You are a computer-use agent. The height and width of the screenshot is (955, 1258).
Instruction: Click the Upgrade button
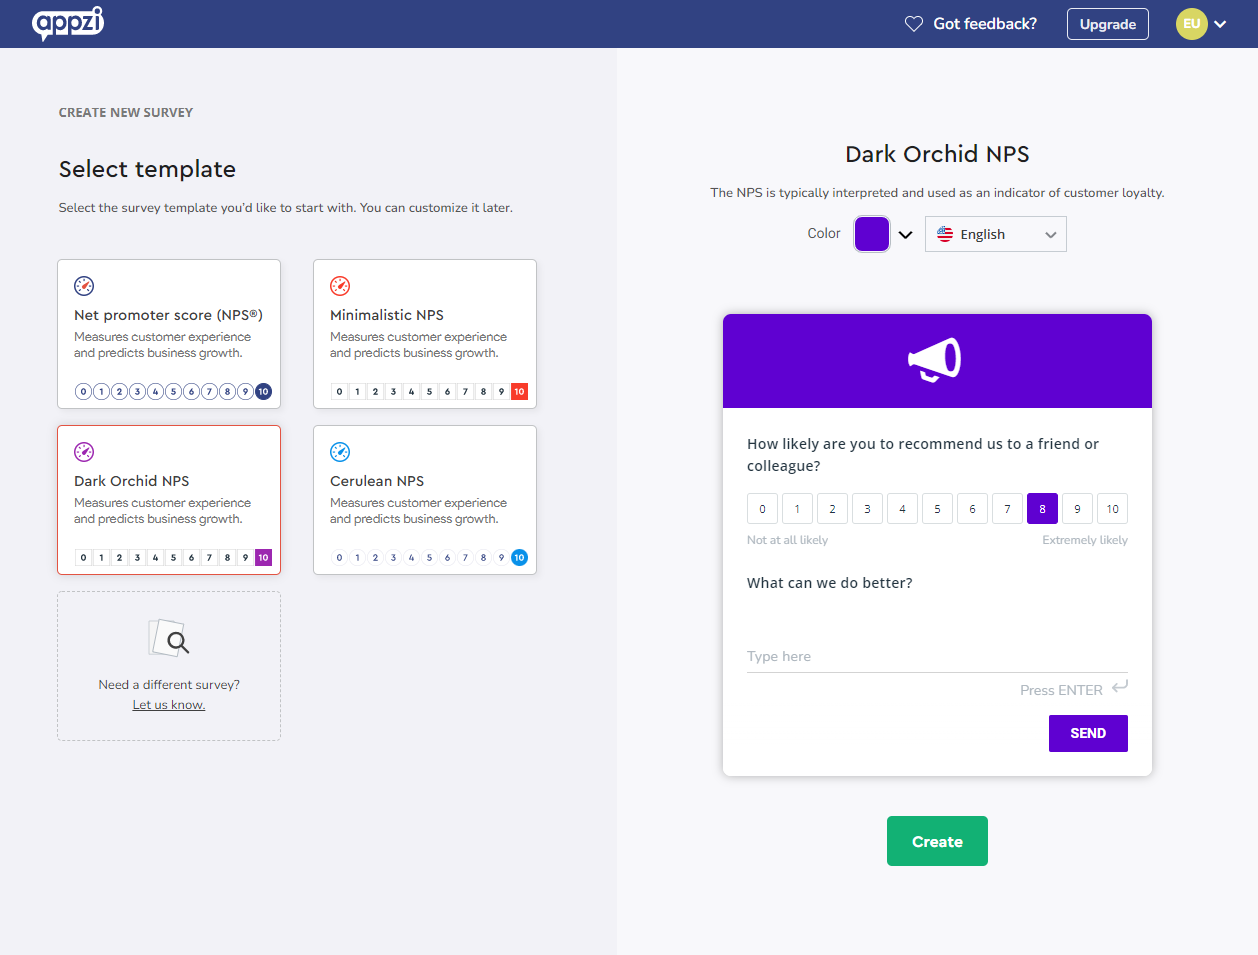tap(1108, 24)
